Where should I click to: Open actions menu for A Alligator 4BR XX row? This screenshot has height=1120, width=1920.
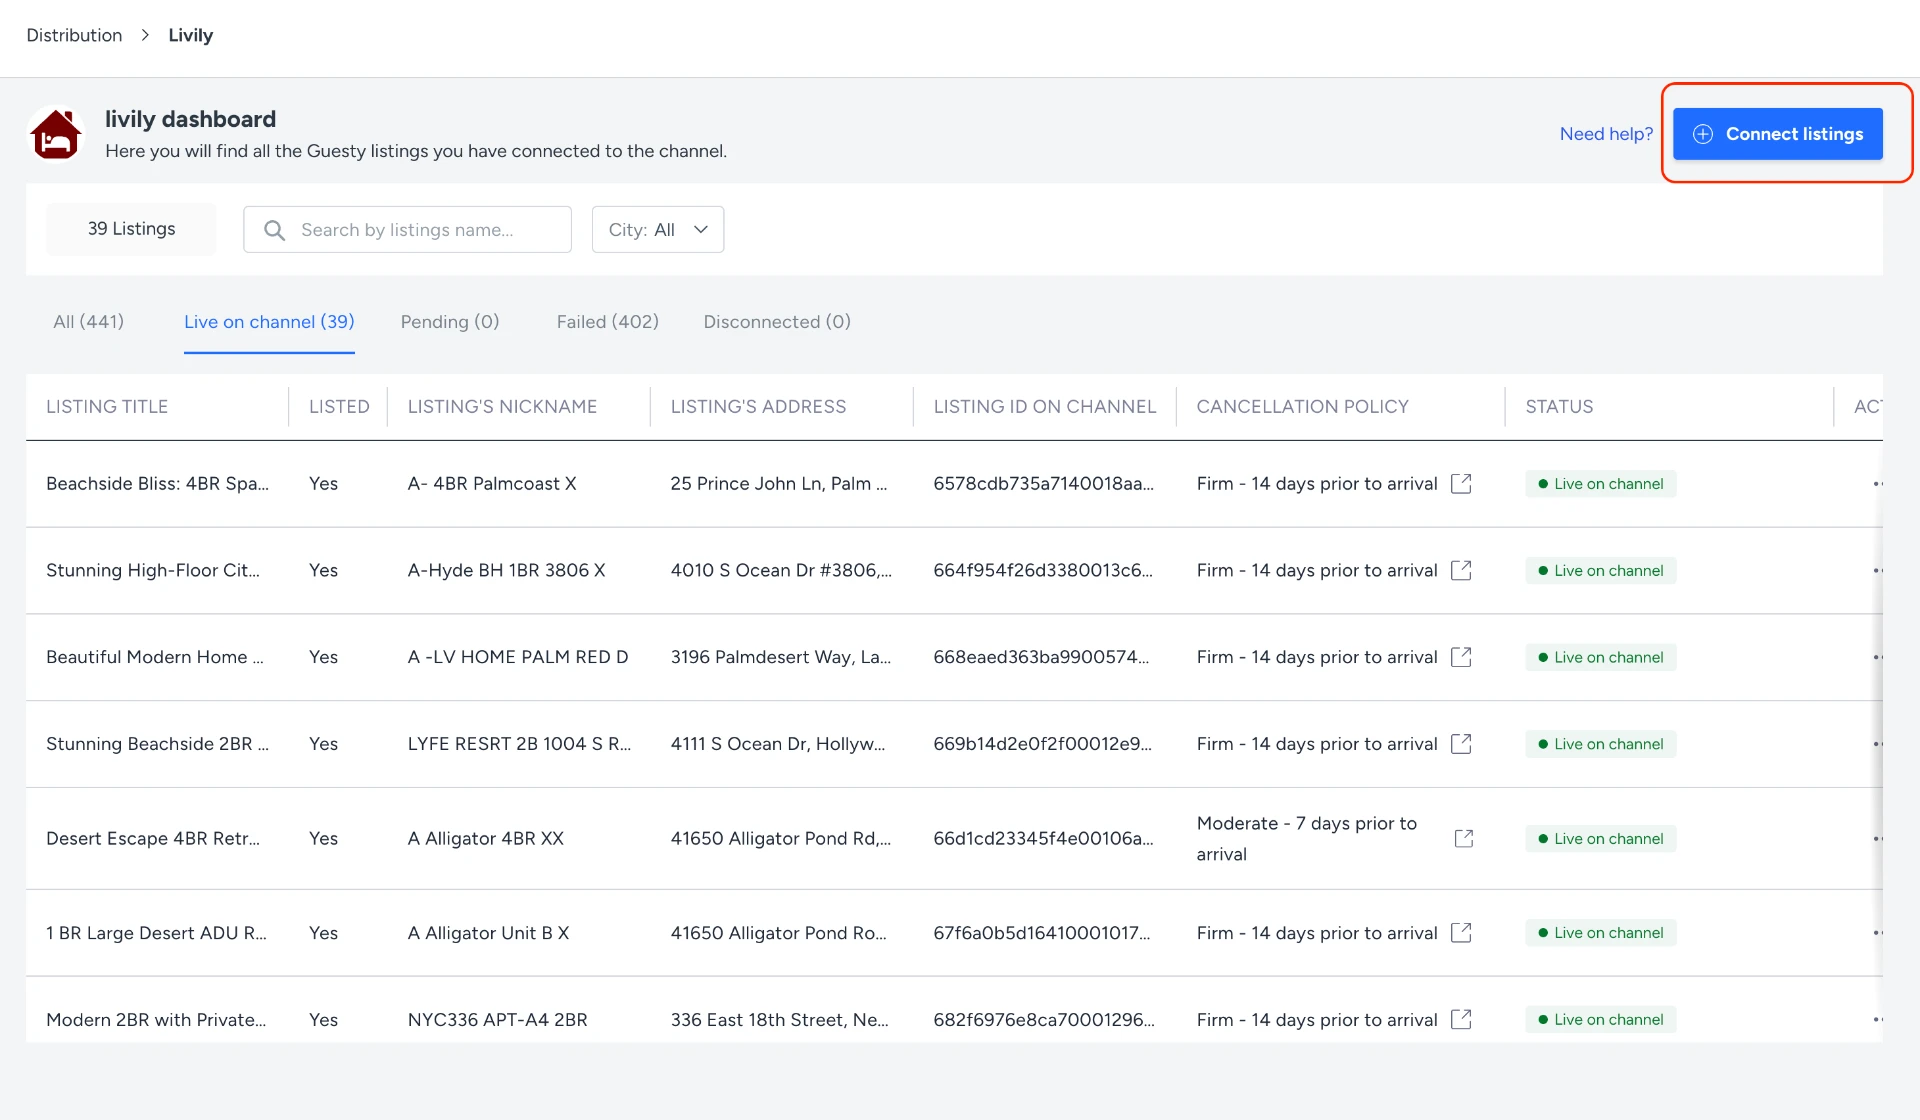tap(1877, 839)
